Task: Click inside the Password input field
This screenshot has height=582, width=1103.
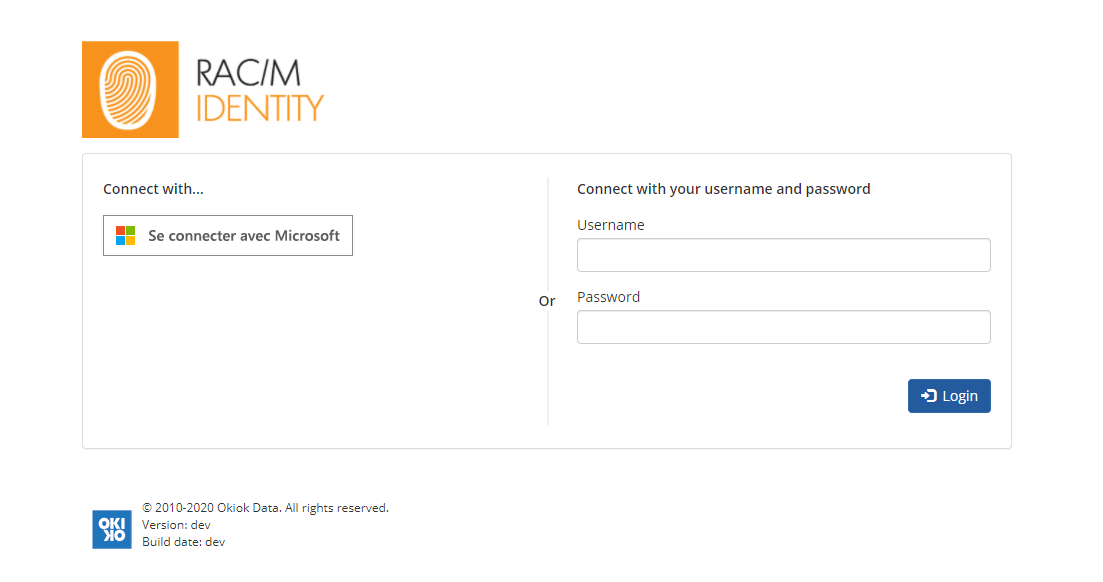Action: 783,327
